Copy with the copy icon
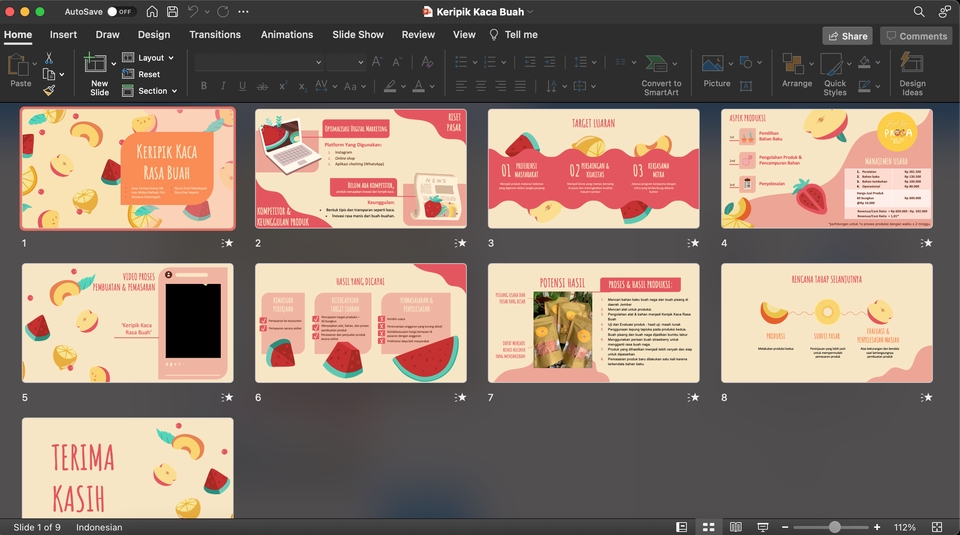Image resolution: width=960 pixels, height=535 pixels. click(48, 74)
